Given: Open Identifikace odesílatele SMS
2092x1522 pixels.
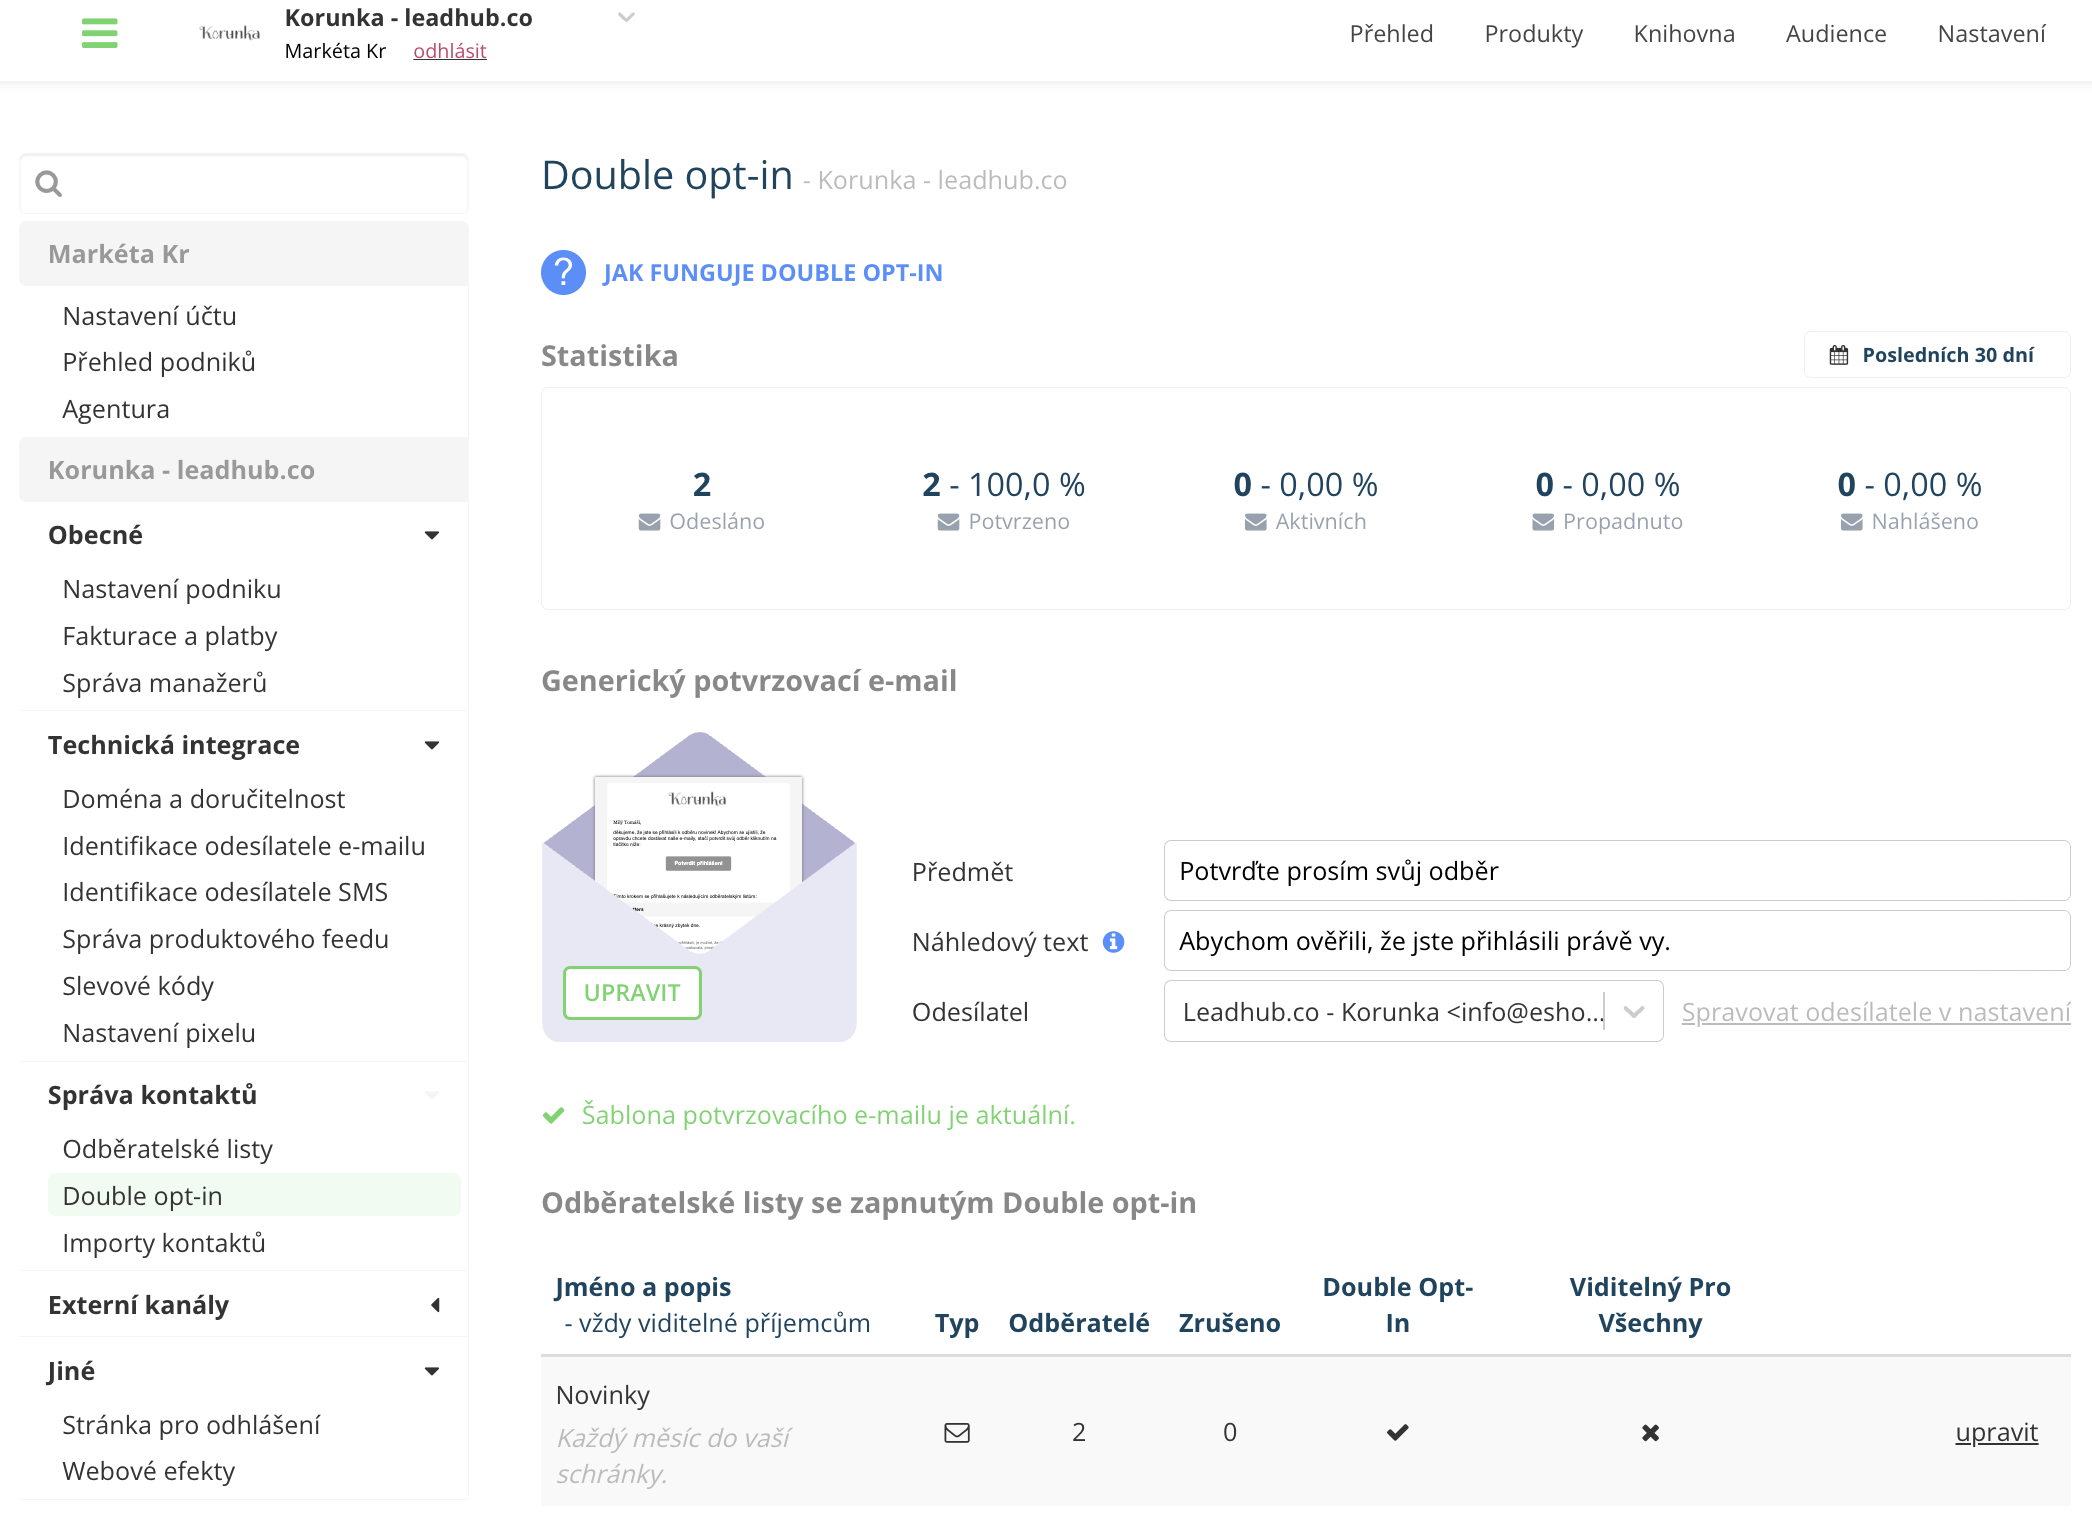Looking at the screenshot, I should click(x=225, y=892).
